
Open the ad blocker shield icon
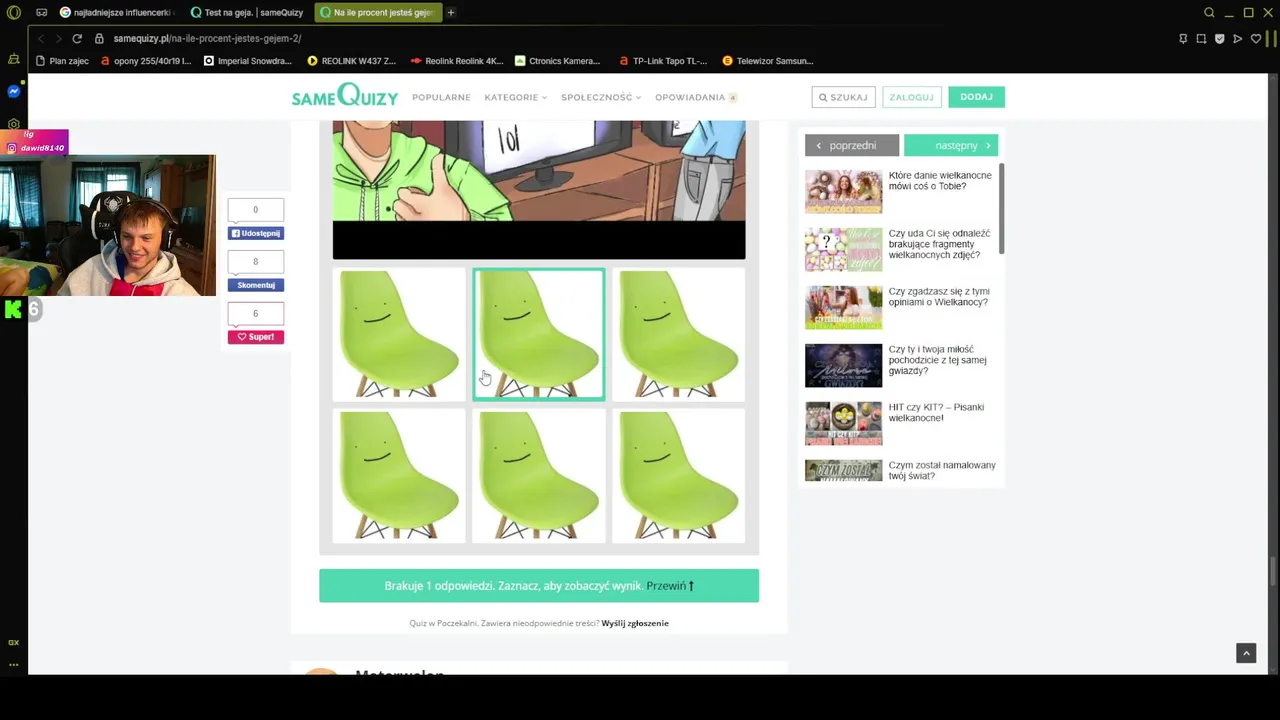click(x=1219, y=38)
